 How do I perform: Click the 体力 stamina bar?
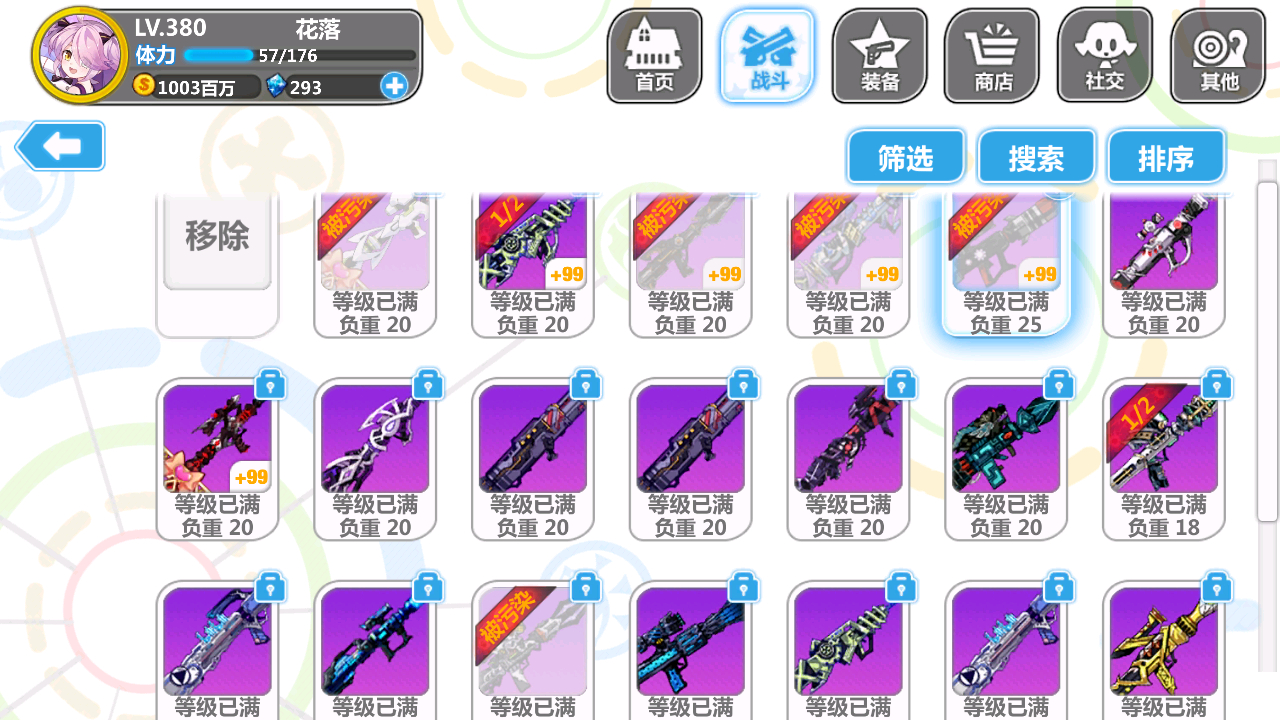pyautogui.click(x=300, y=56)
